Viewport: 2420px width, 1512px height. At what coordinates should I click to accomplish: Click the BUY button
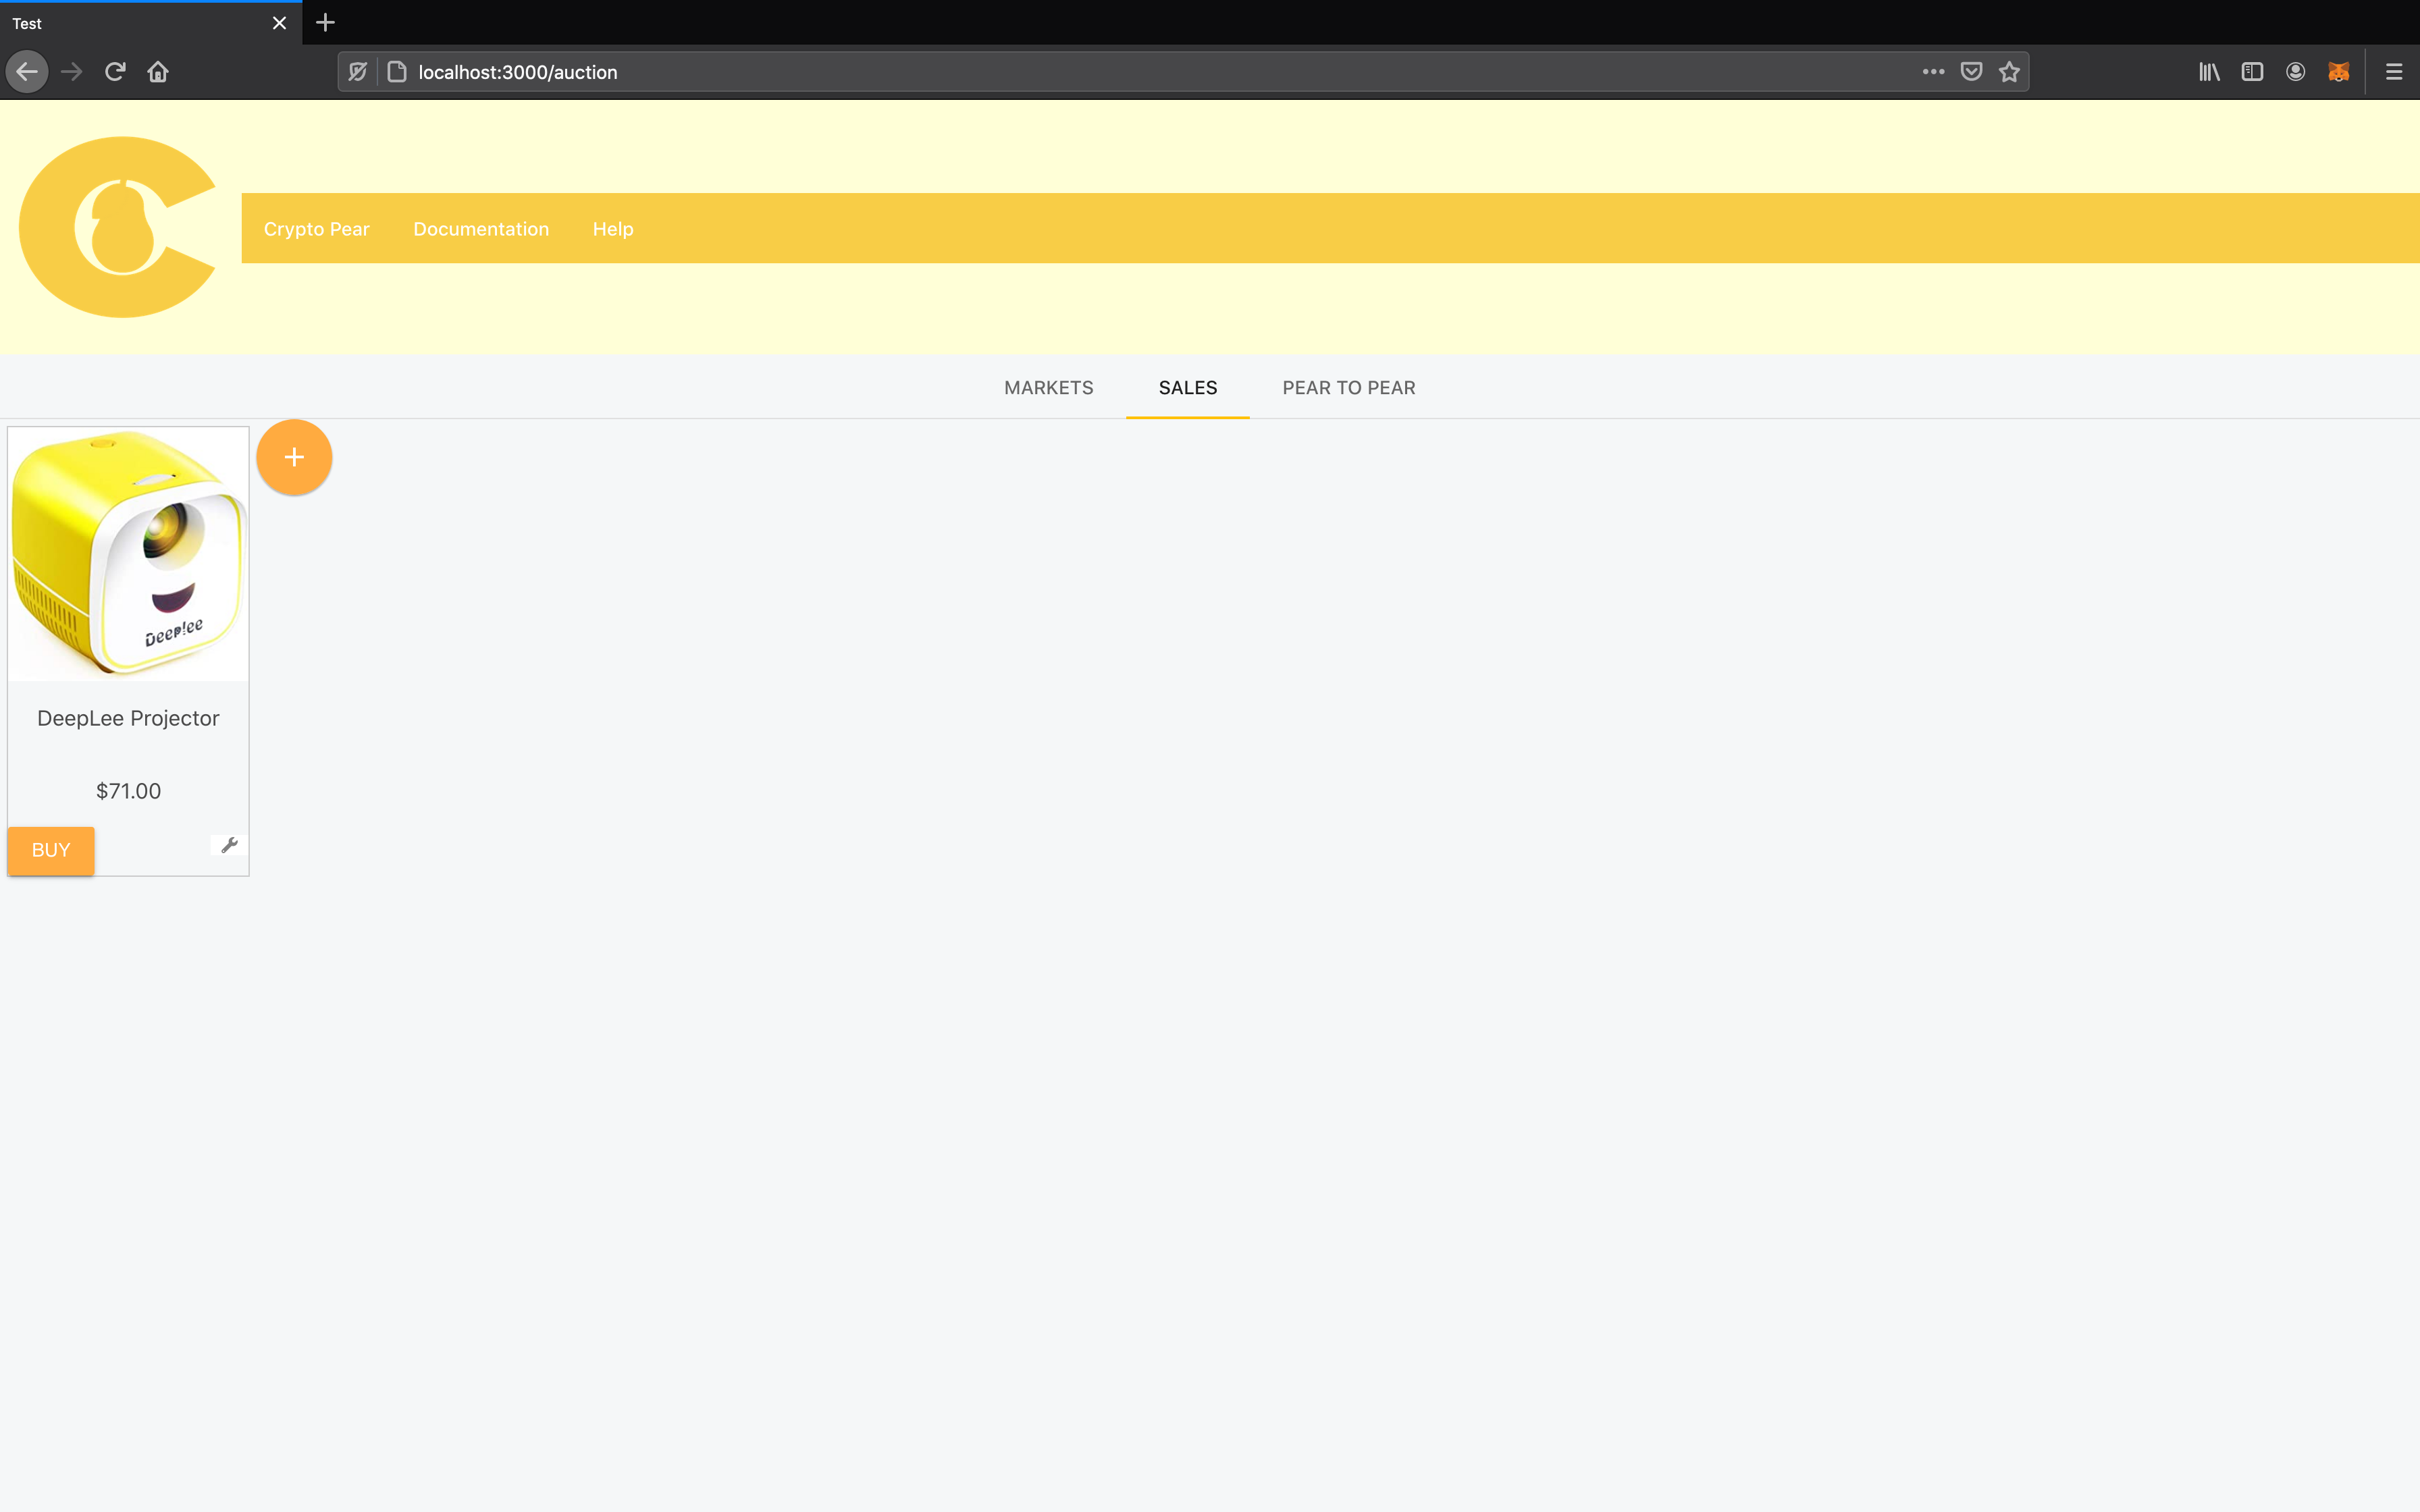click(x=51, y=850)
